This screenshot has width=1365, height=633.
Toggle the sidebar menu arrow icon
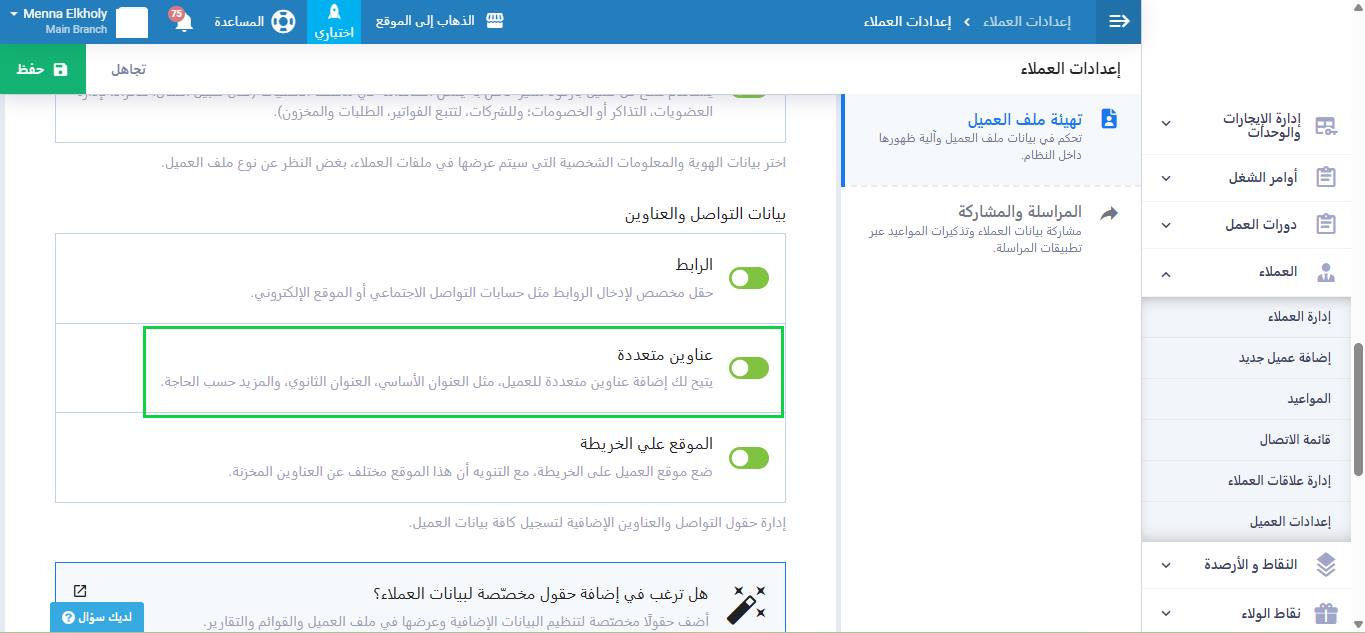1119,21
